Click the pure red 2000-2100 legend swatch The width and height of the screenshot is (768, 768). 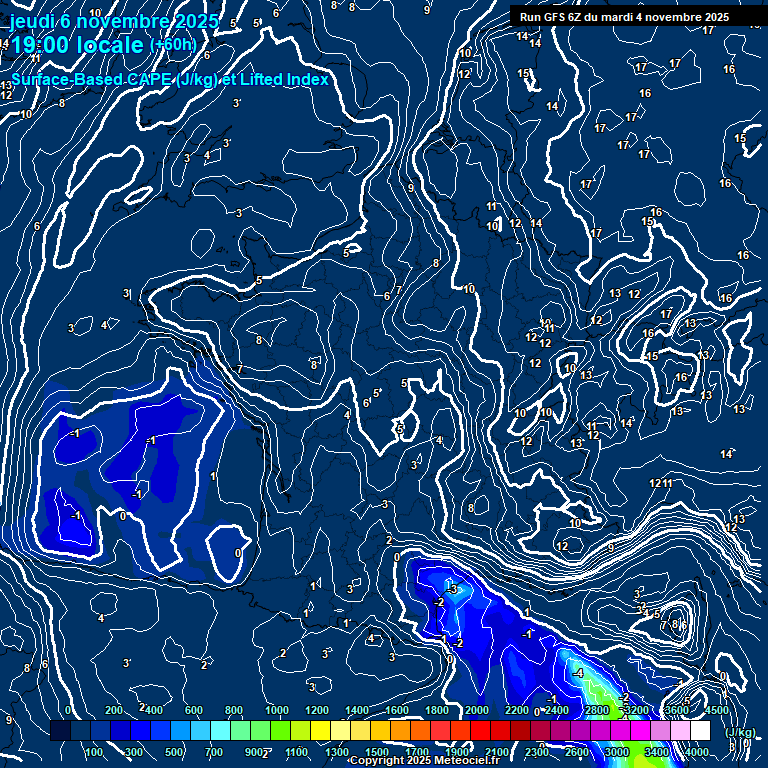pos(480,730)
